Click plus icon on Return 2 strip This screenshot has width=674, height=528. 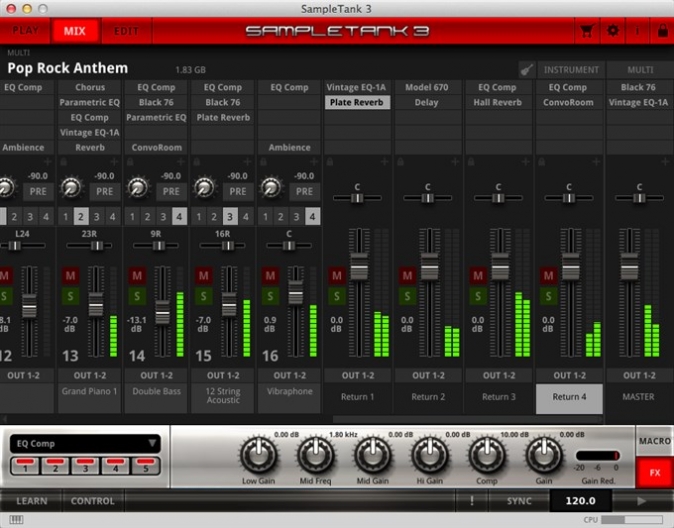455,162
